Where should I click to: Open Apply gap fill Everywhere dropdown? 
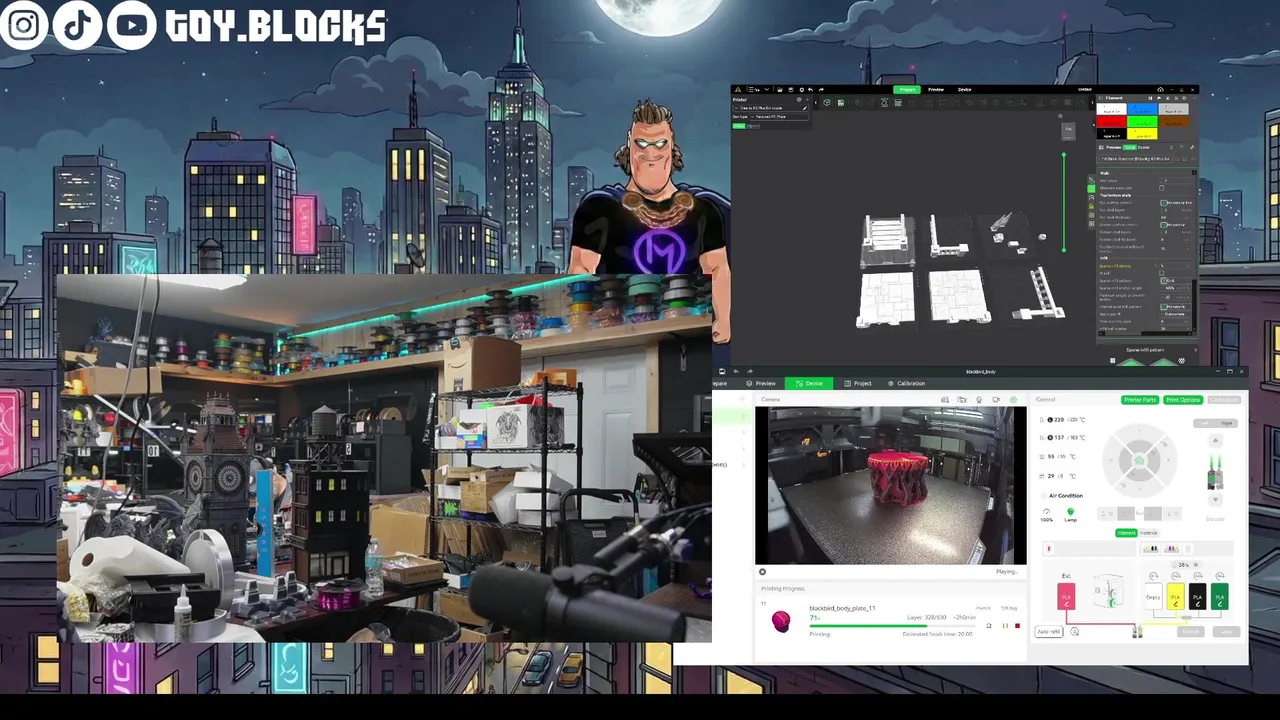point(1177,314)
